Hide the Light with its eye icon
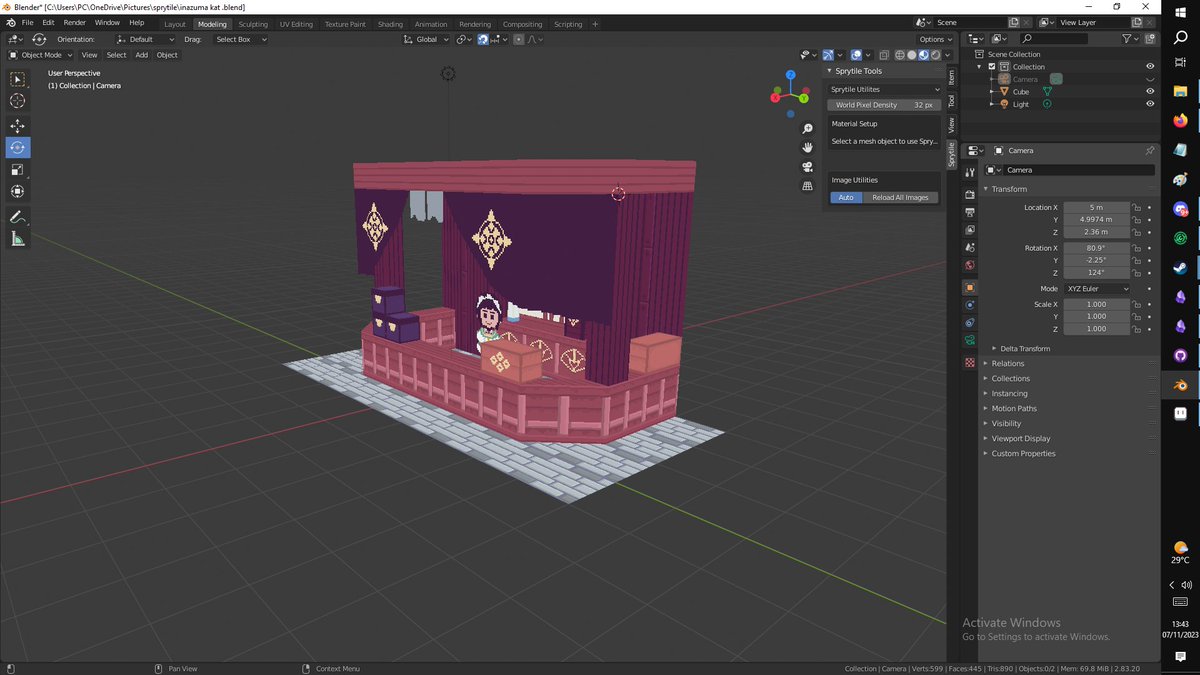 (1150, 104)
